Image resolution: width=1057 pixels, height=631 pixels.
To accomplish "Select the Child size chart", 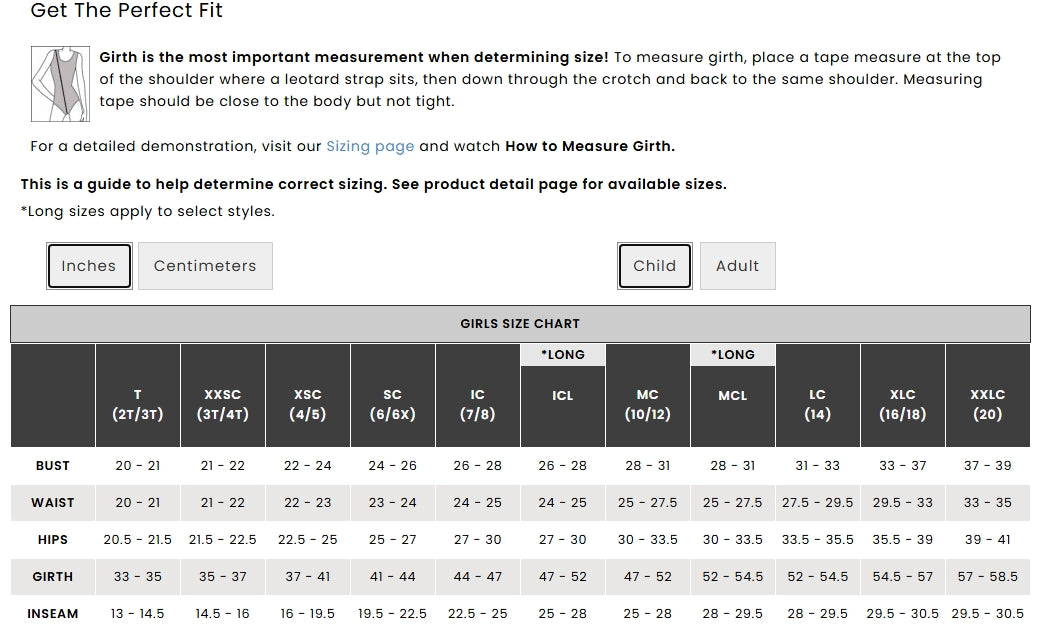I will pyautogui.click(x=655, y=266).
